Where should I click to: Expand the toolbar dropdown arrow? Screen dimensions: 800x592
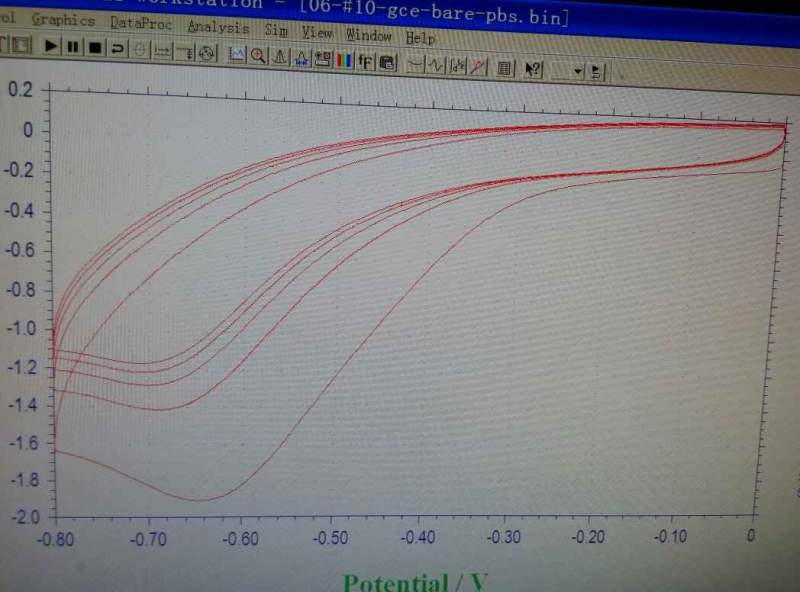click(578, 71)
